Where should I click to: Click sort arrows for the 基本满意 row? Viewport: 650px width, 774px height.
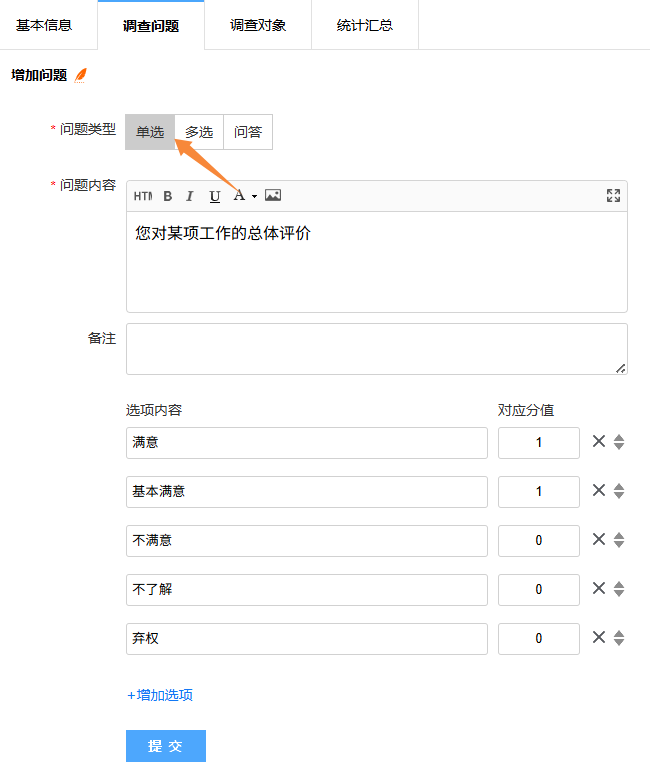619,491
